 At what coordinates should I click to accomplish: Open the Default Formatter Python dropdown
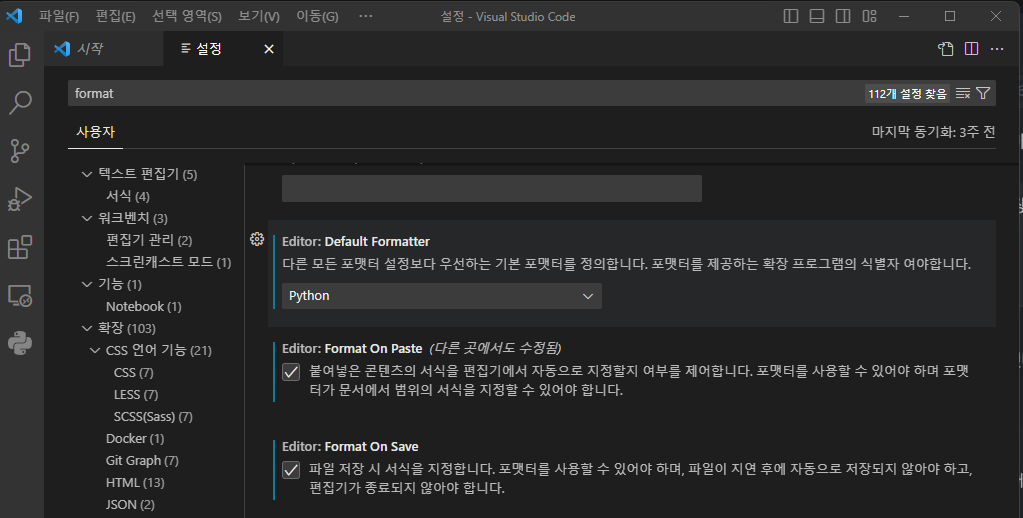[442, 296]
